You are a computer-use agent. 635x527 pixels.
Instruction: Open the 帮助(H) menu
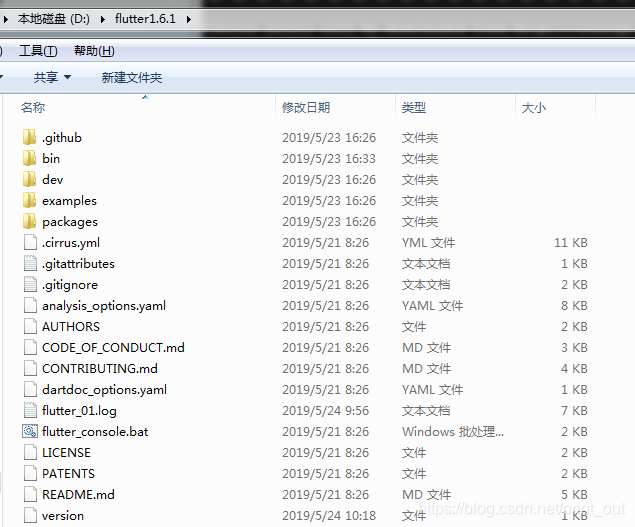[x=94, y=51]
